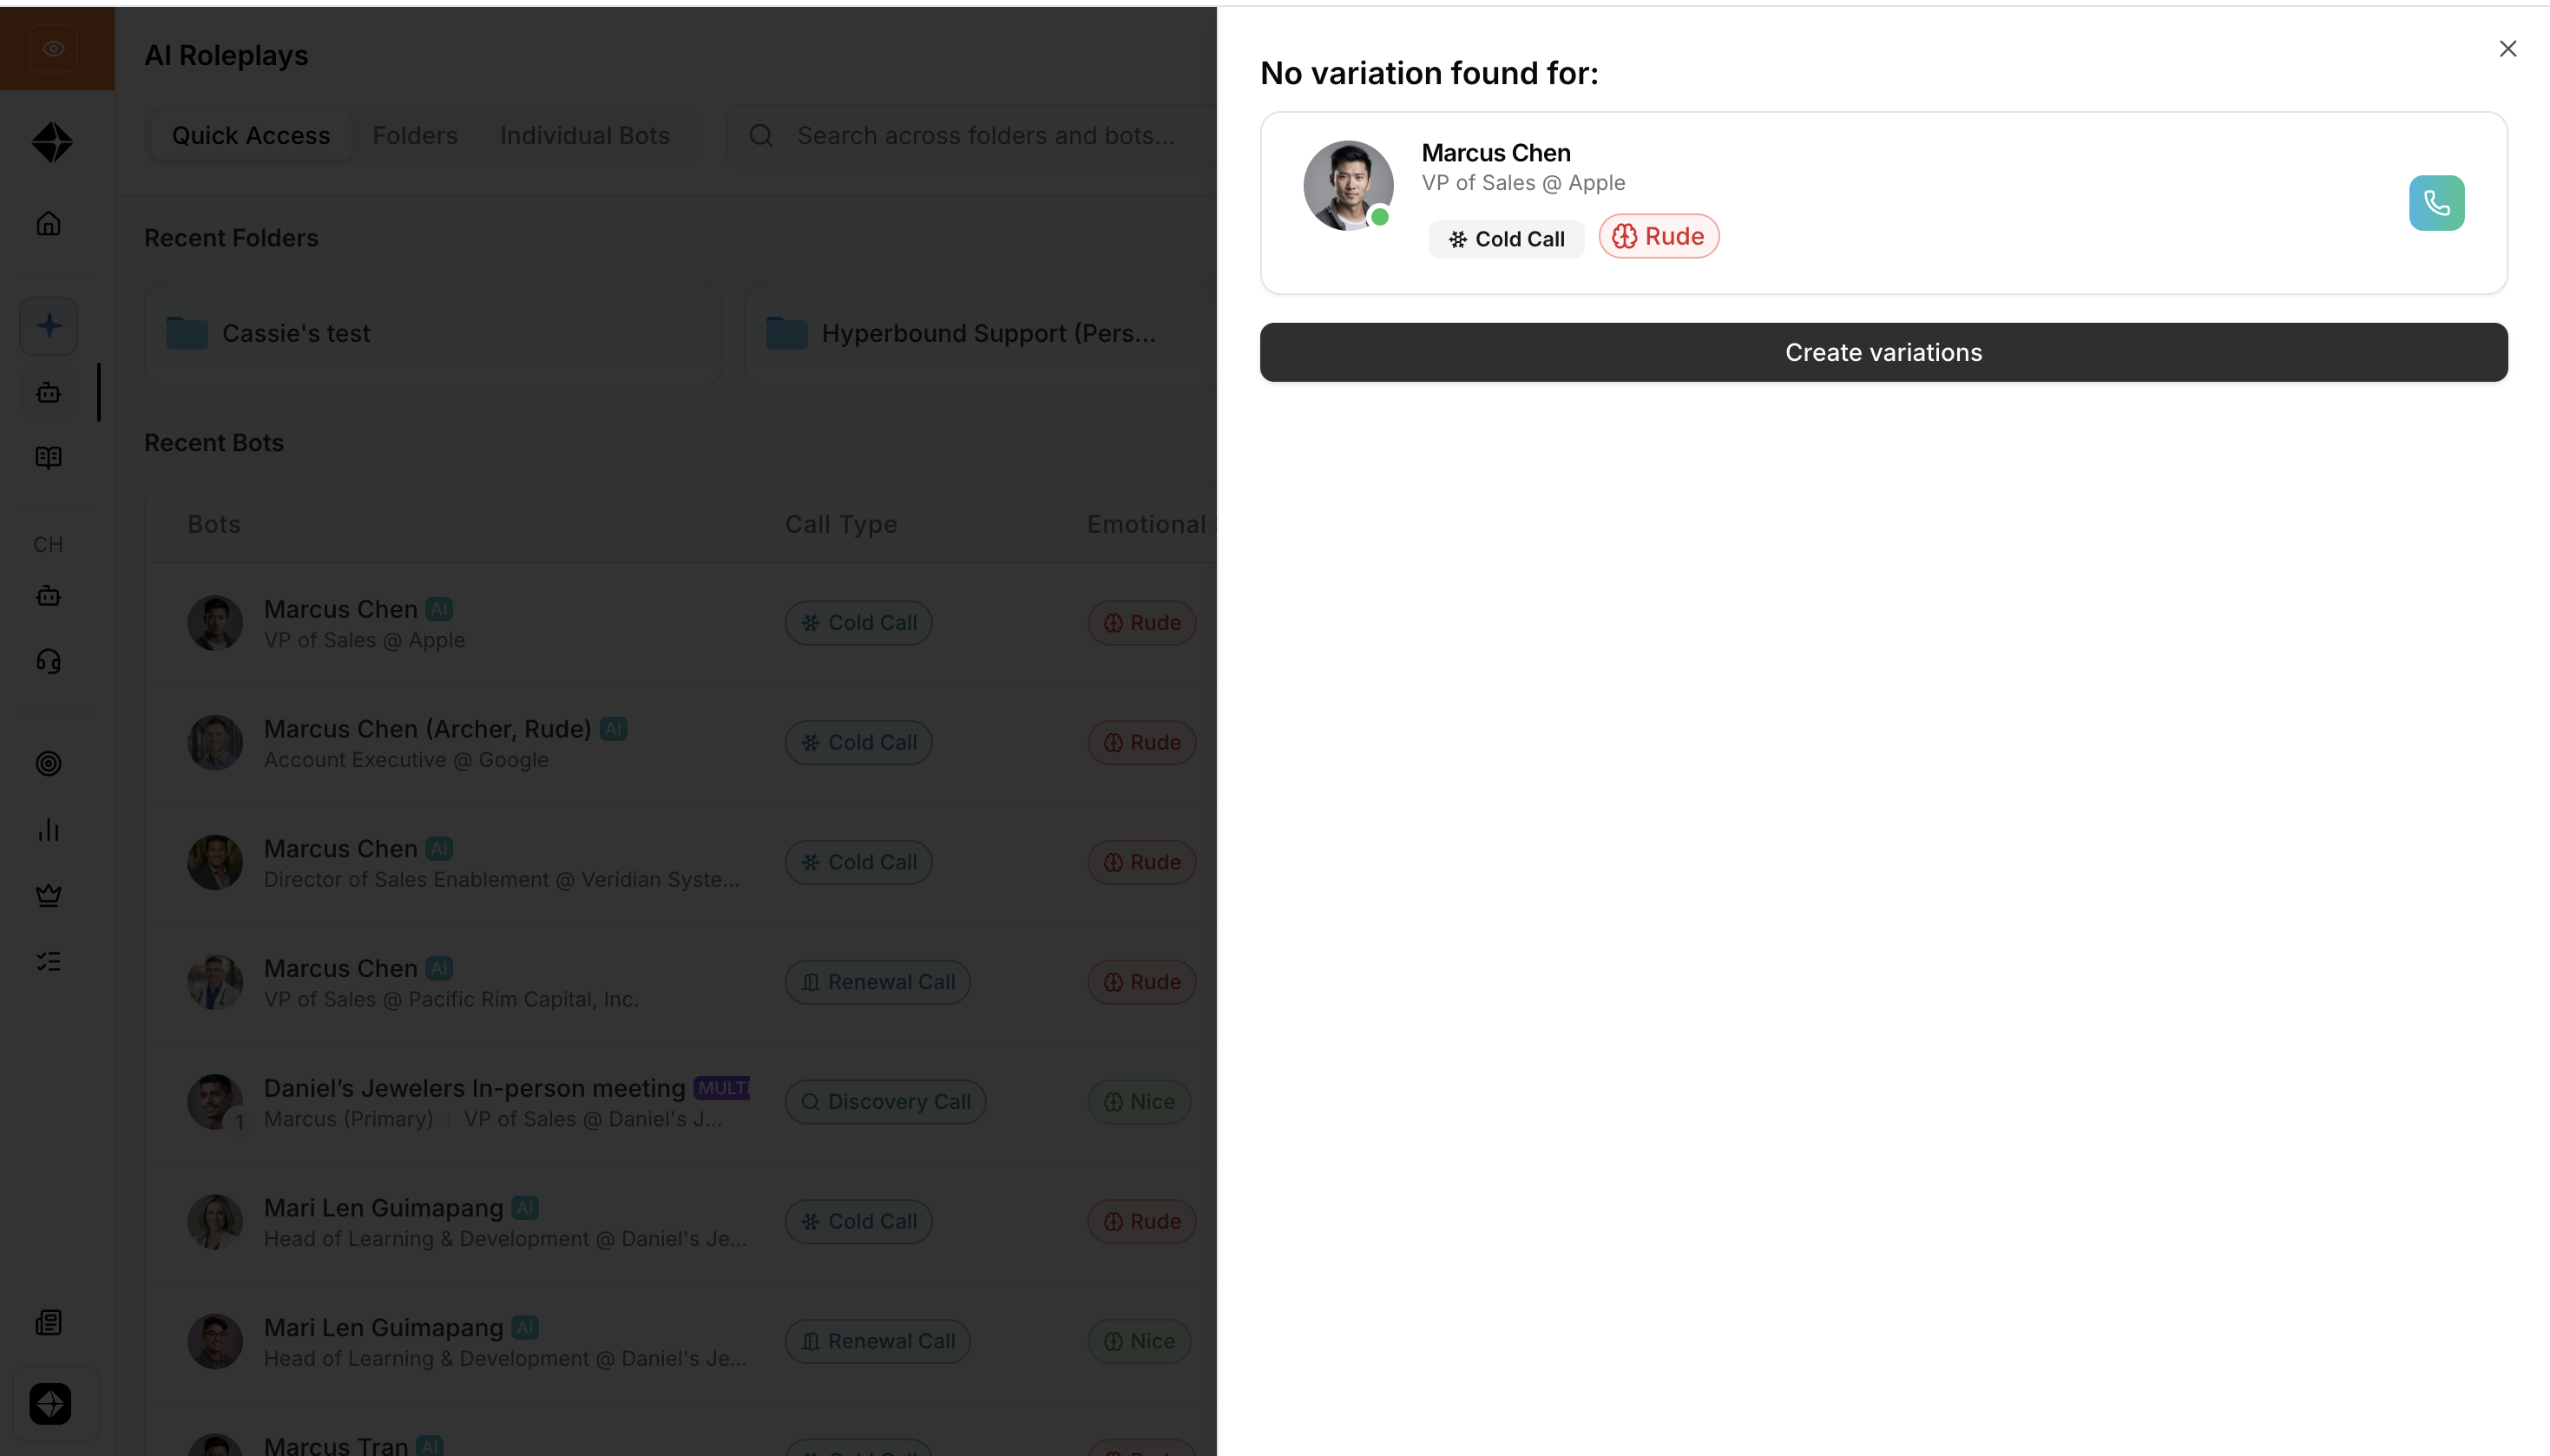Click the green phone call icon for Marcus Chen
2550x1456 pixels.
pos(2436,203)
